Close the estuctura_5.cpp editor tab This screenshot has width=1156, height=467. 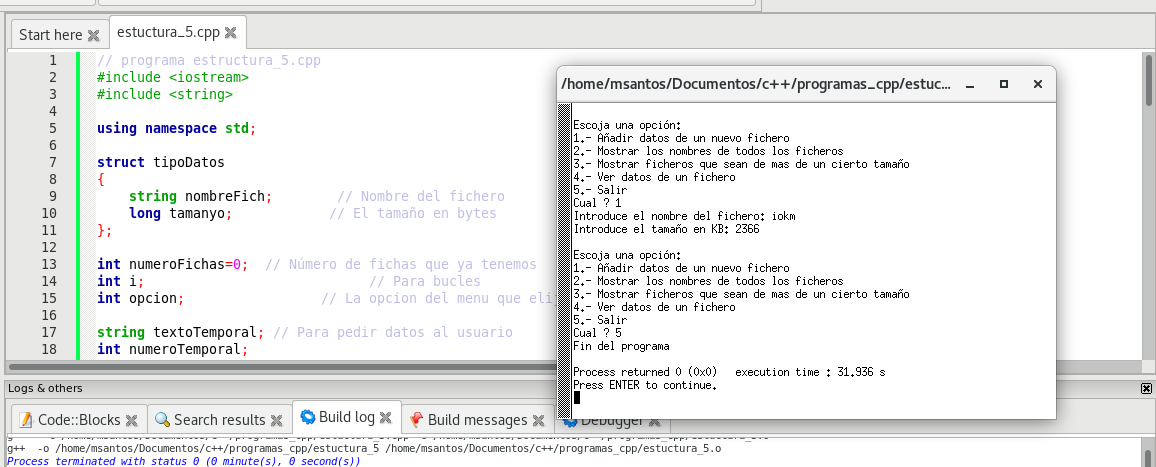(230, 33)
